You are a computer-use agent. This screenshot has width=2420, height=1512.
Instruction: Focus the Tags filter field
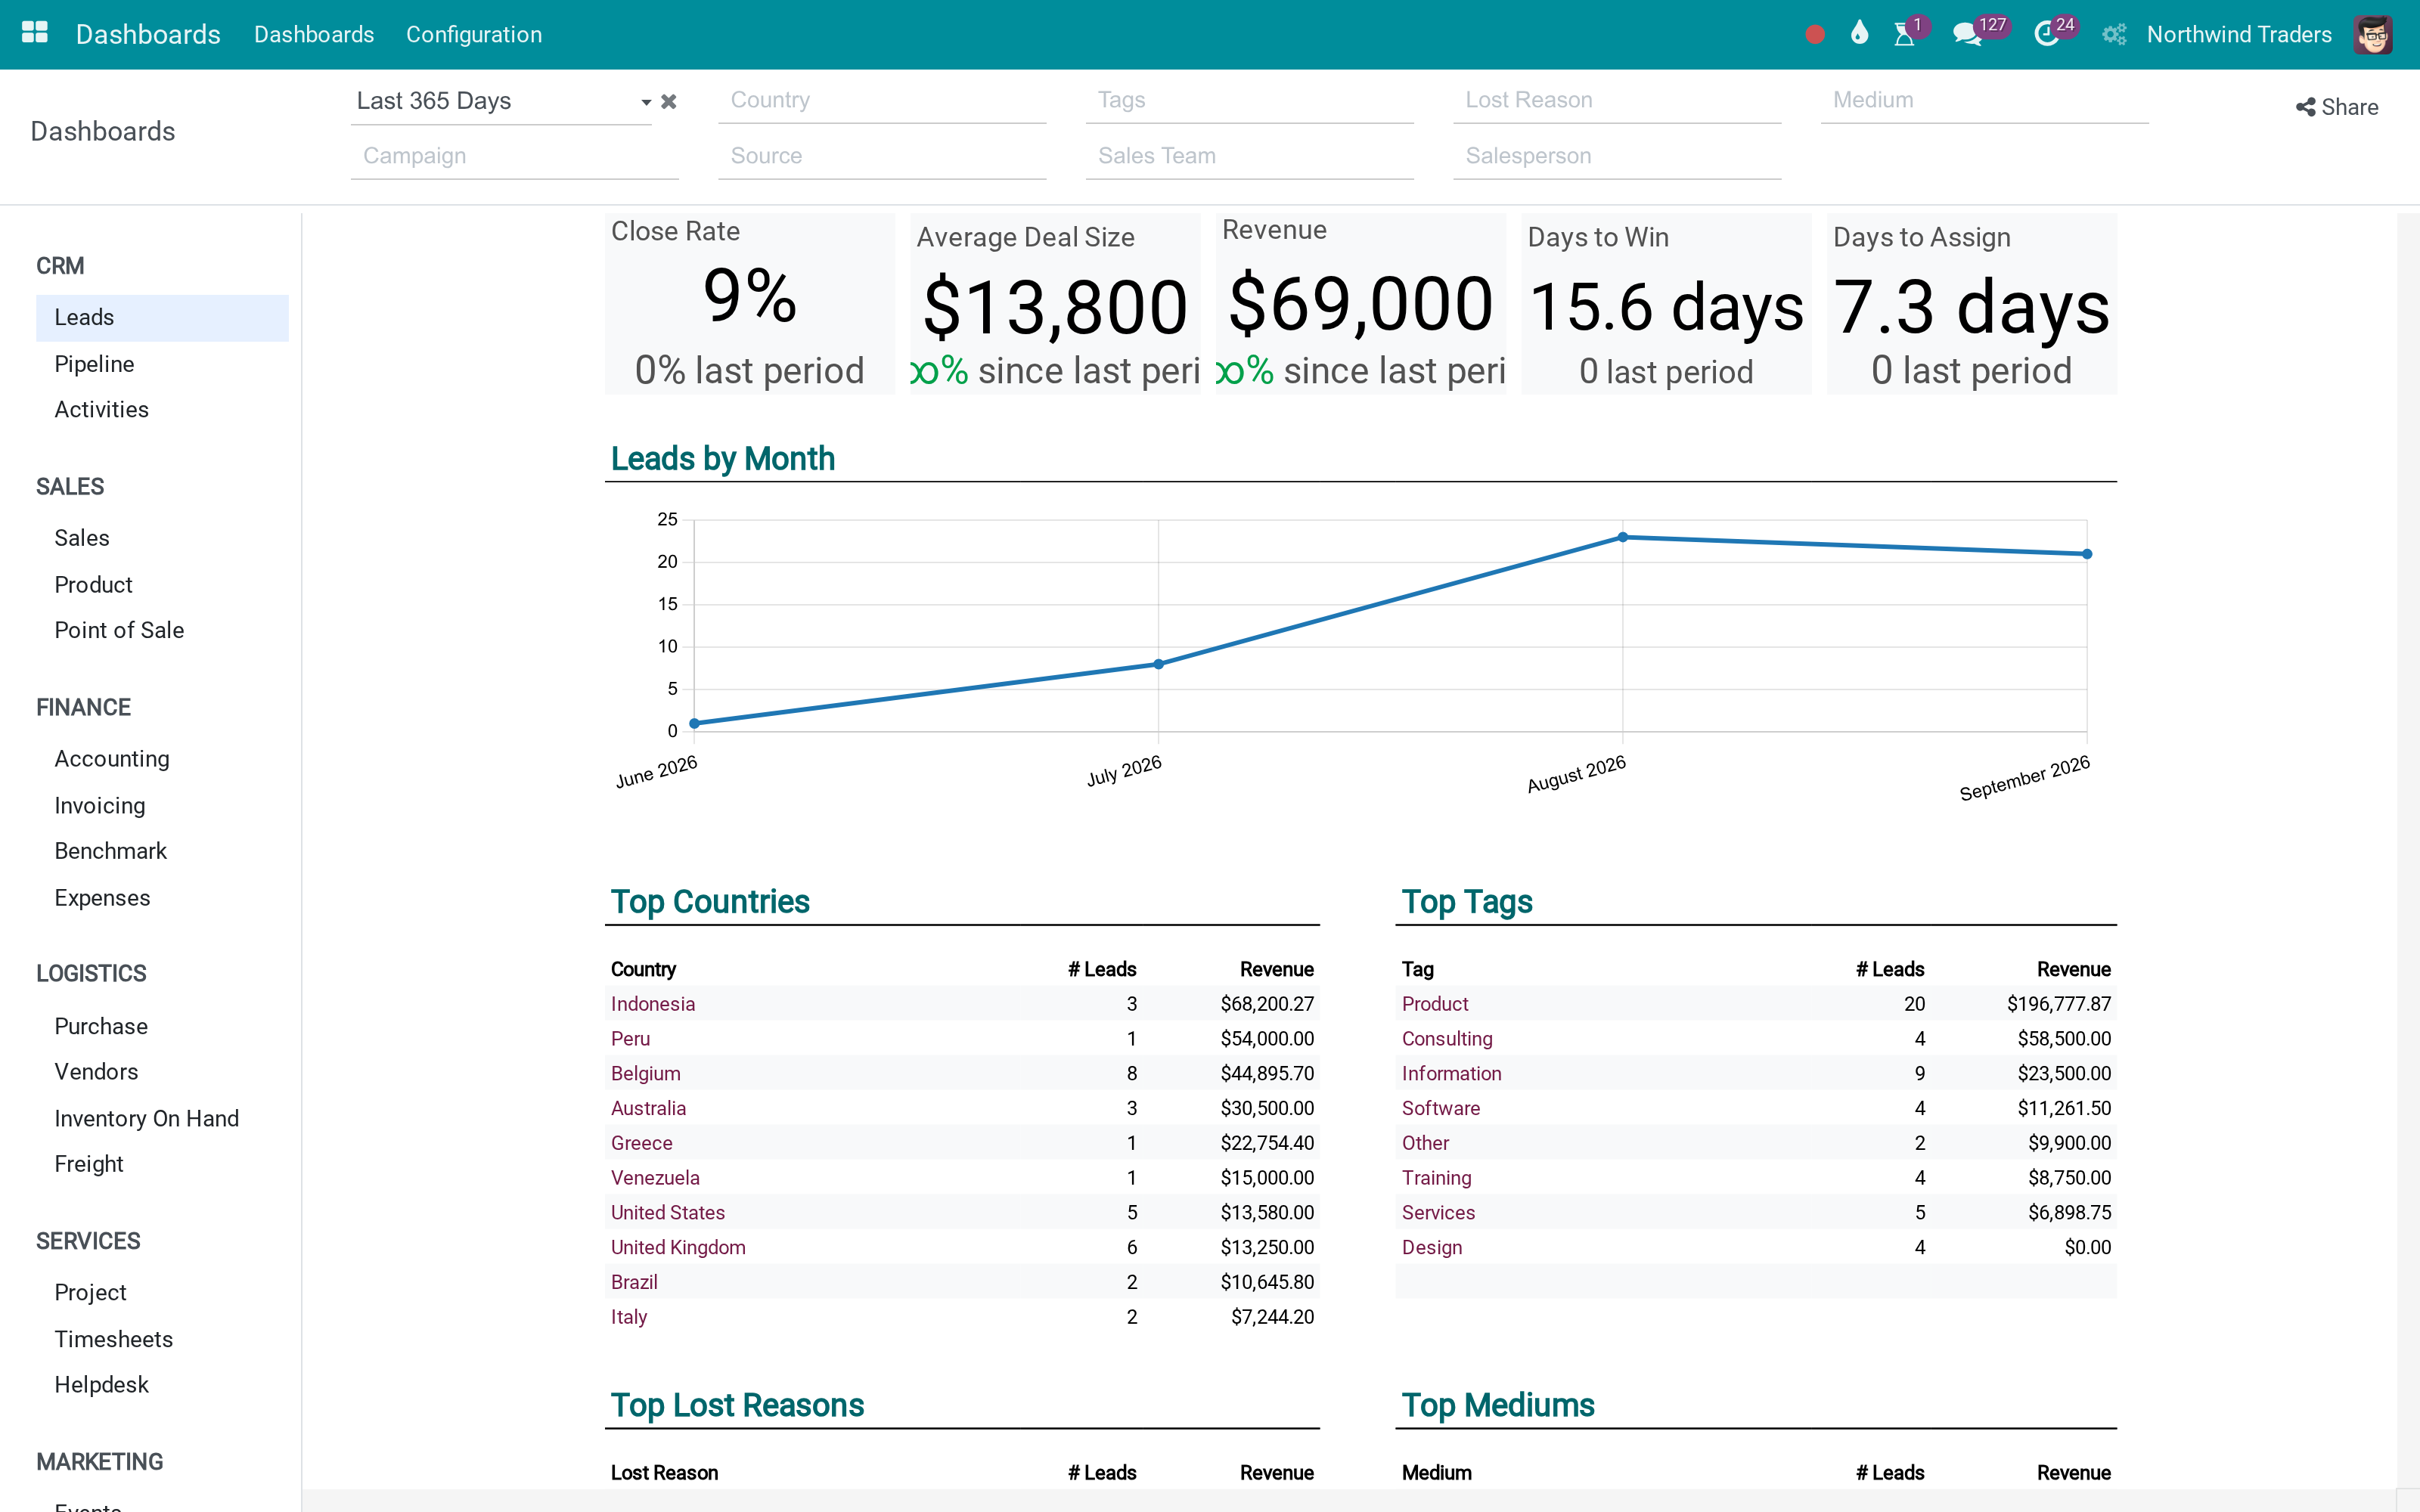pos(1249,100)
